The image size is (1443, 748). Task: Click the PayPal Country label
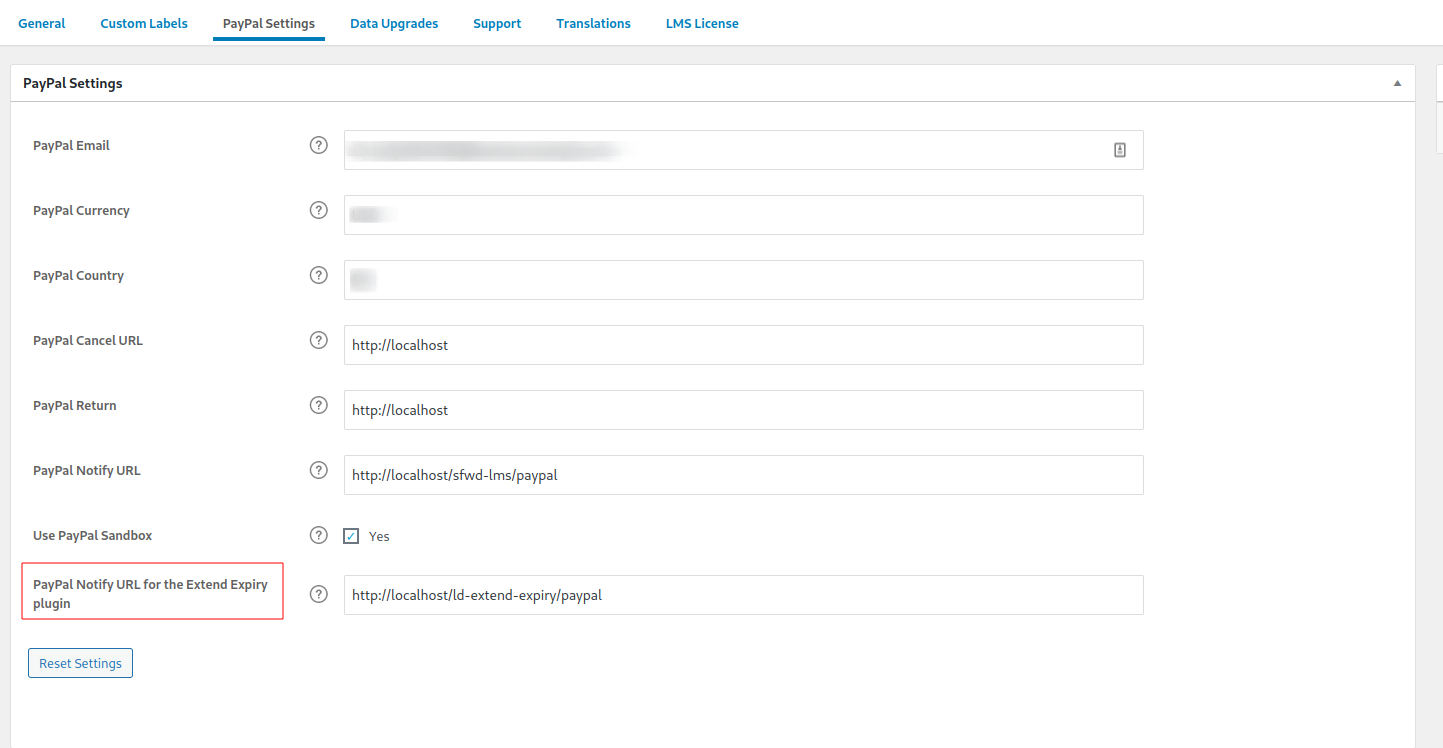pyautogui.click(x=78, y=275)
